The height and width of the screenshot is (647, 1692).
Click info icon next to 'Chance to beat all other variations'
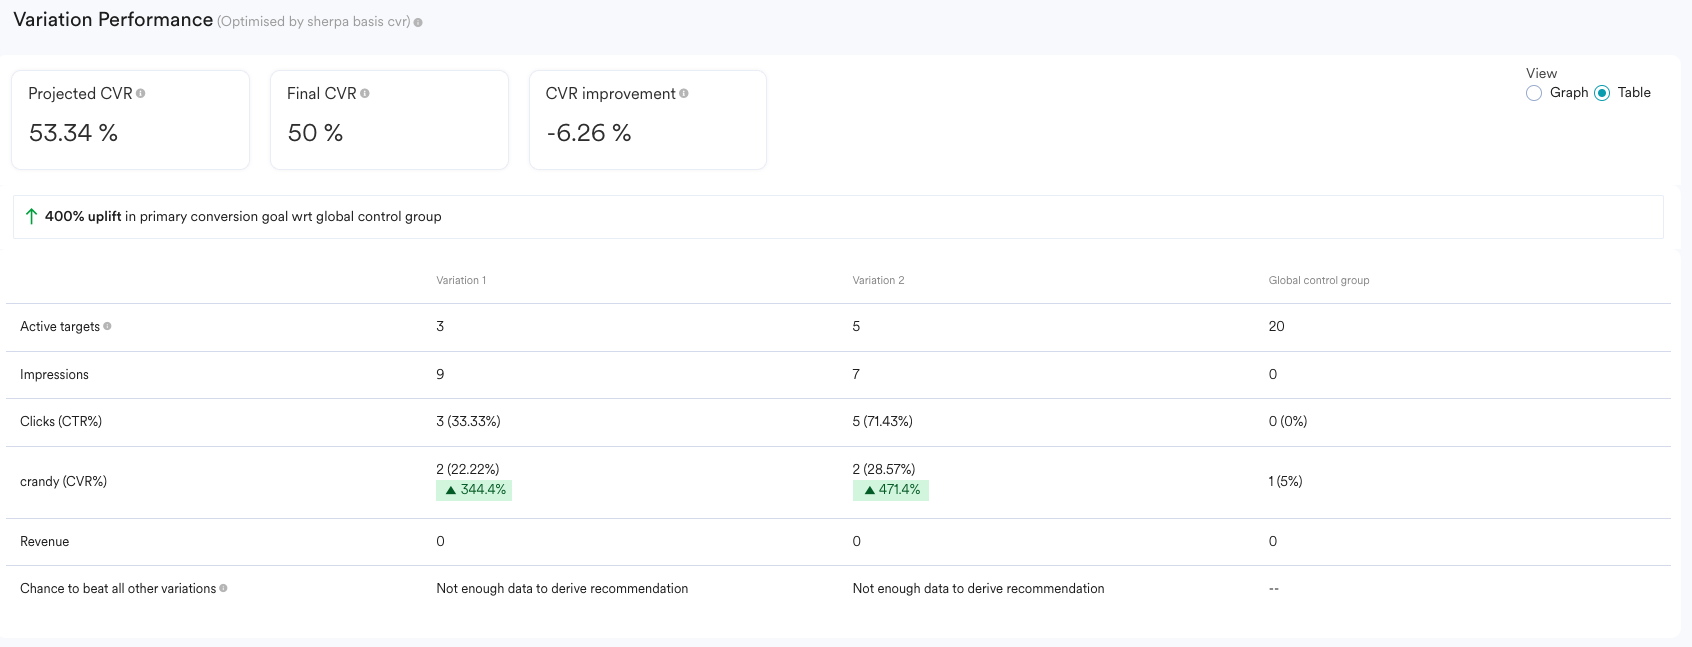[x=223, y=588]
